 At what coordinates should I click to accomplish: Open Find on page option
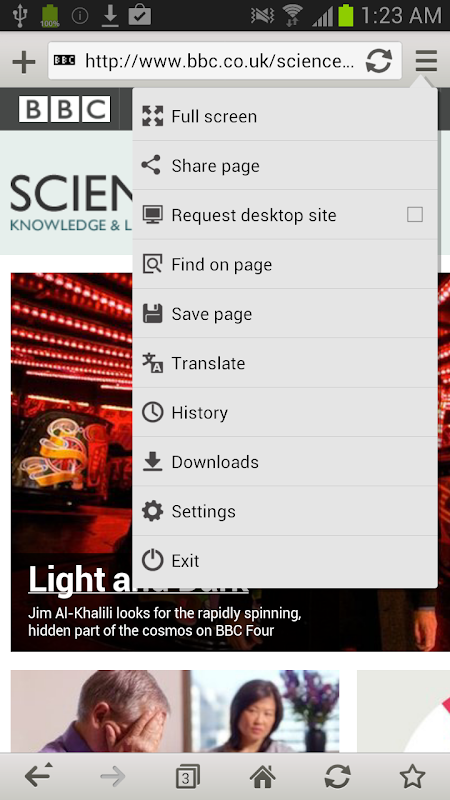[x=285, y=264]
